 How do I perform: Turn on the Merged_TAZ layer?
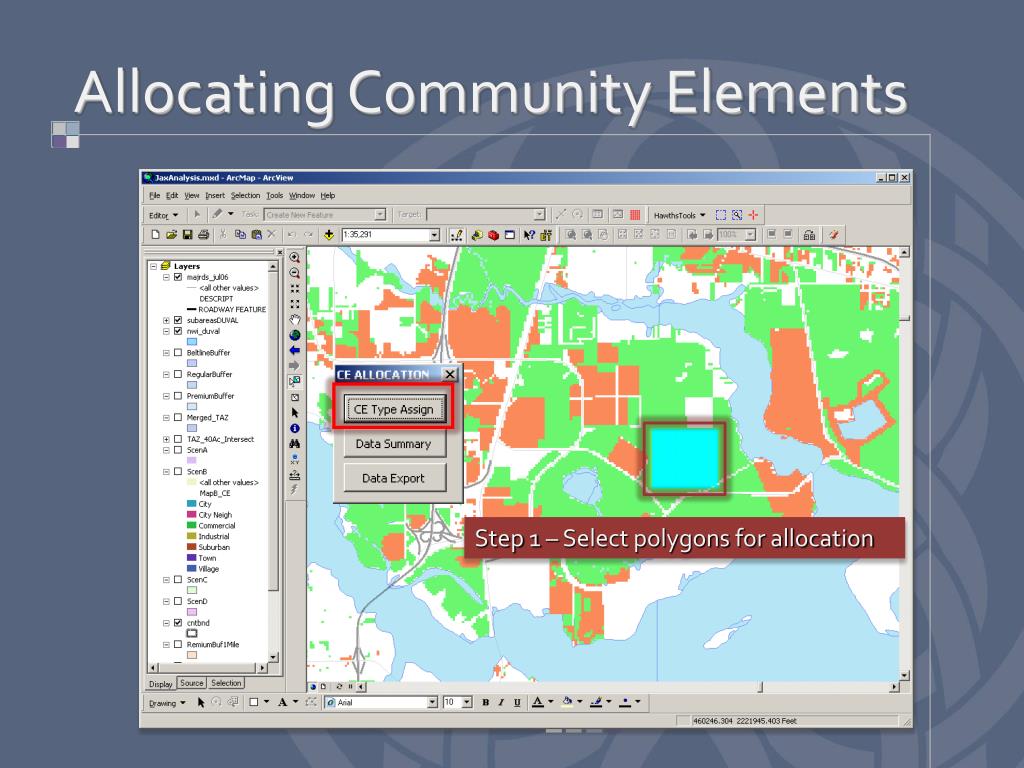178,417
